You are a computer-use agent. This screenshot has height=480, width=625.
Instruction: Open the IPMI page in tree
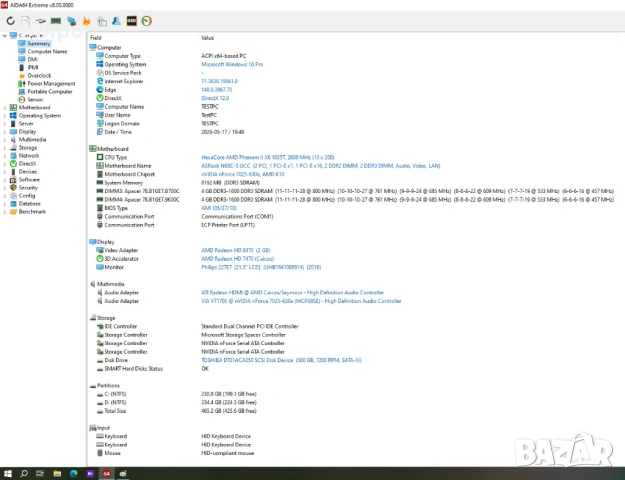[x=33, y=67]
